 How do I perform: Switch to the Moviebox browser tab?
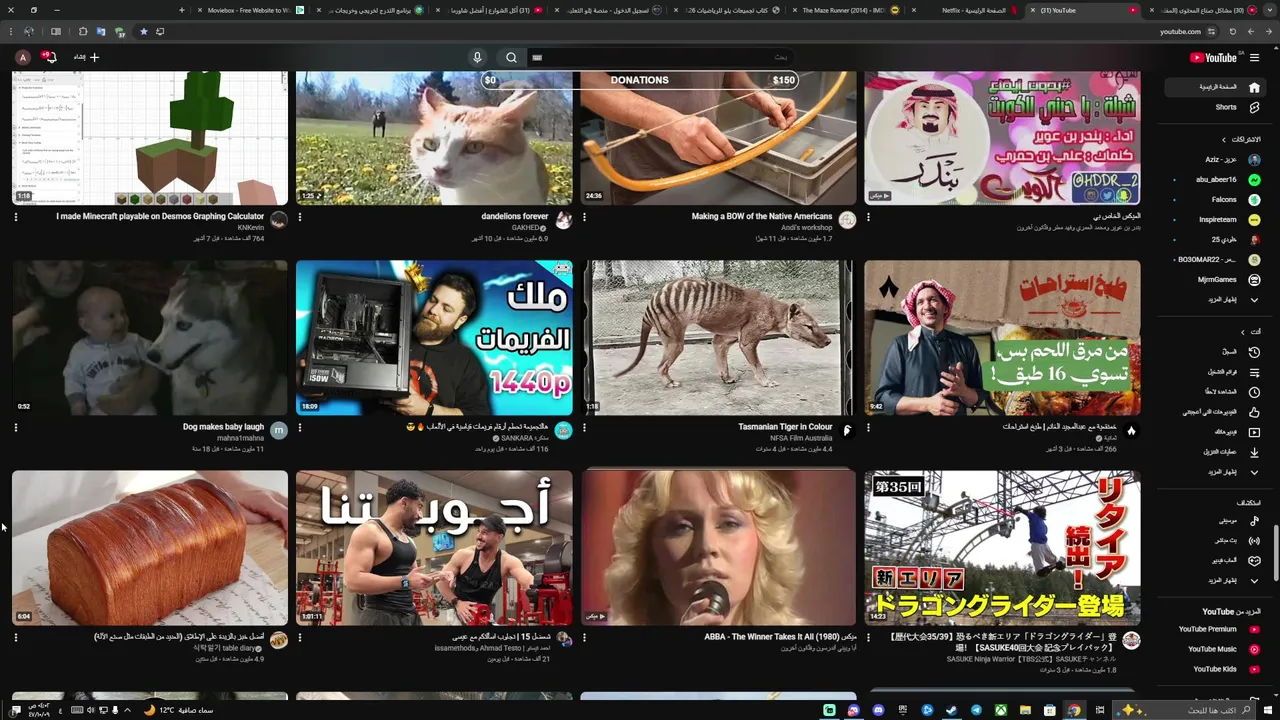[x=249, y=10]
